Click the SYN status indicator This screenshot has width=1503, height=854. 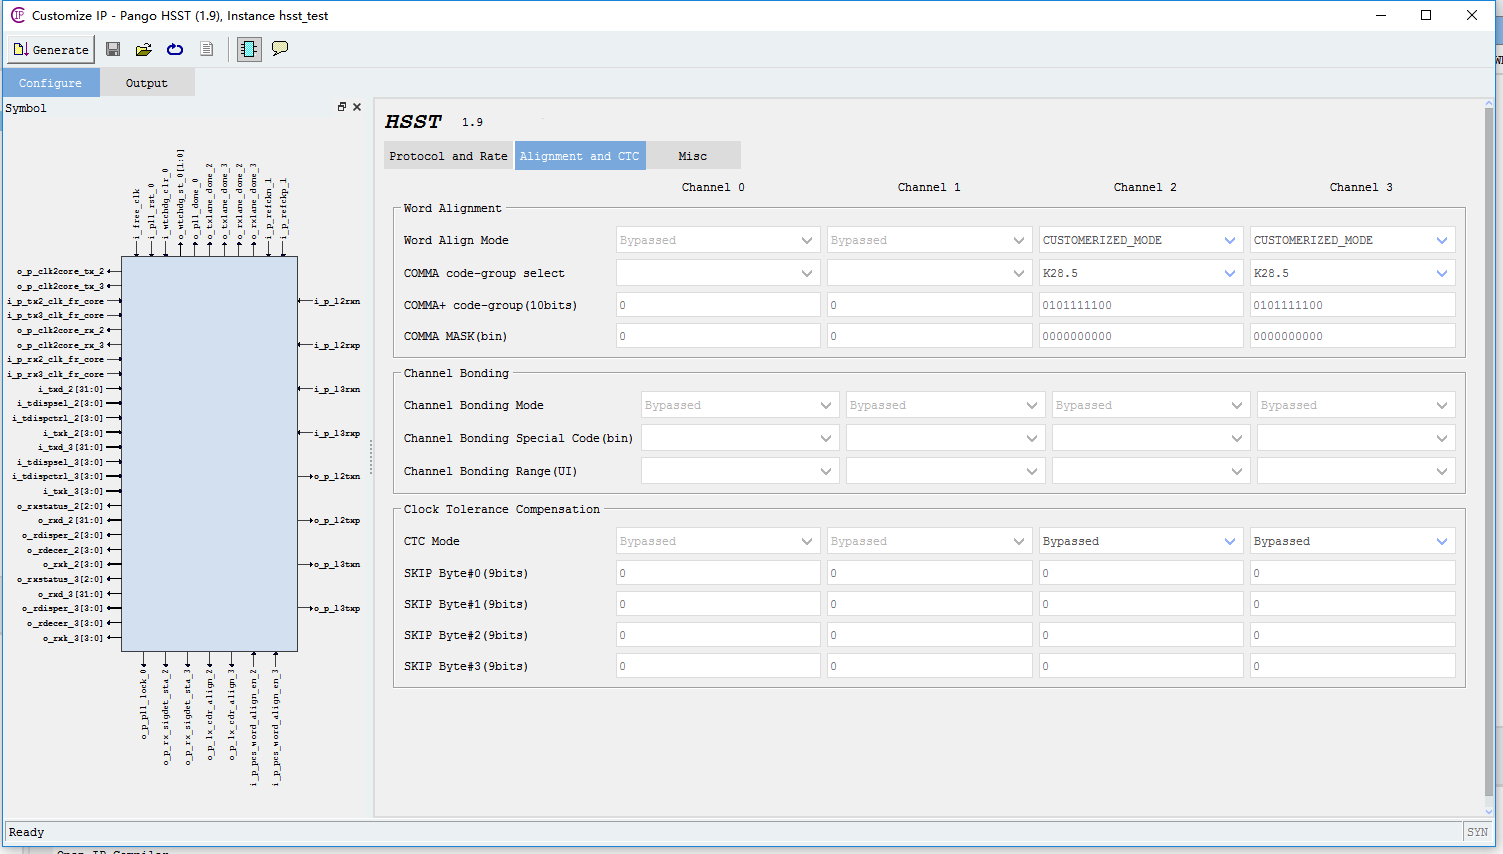point(1477,832)
